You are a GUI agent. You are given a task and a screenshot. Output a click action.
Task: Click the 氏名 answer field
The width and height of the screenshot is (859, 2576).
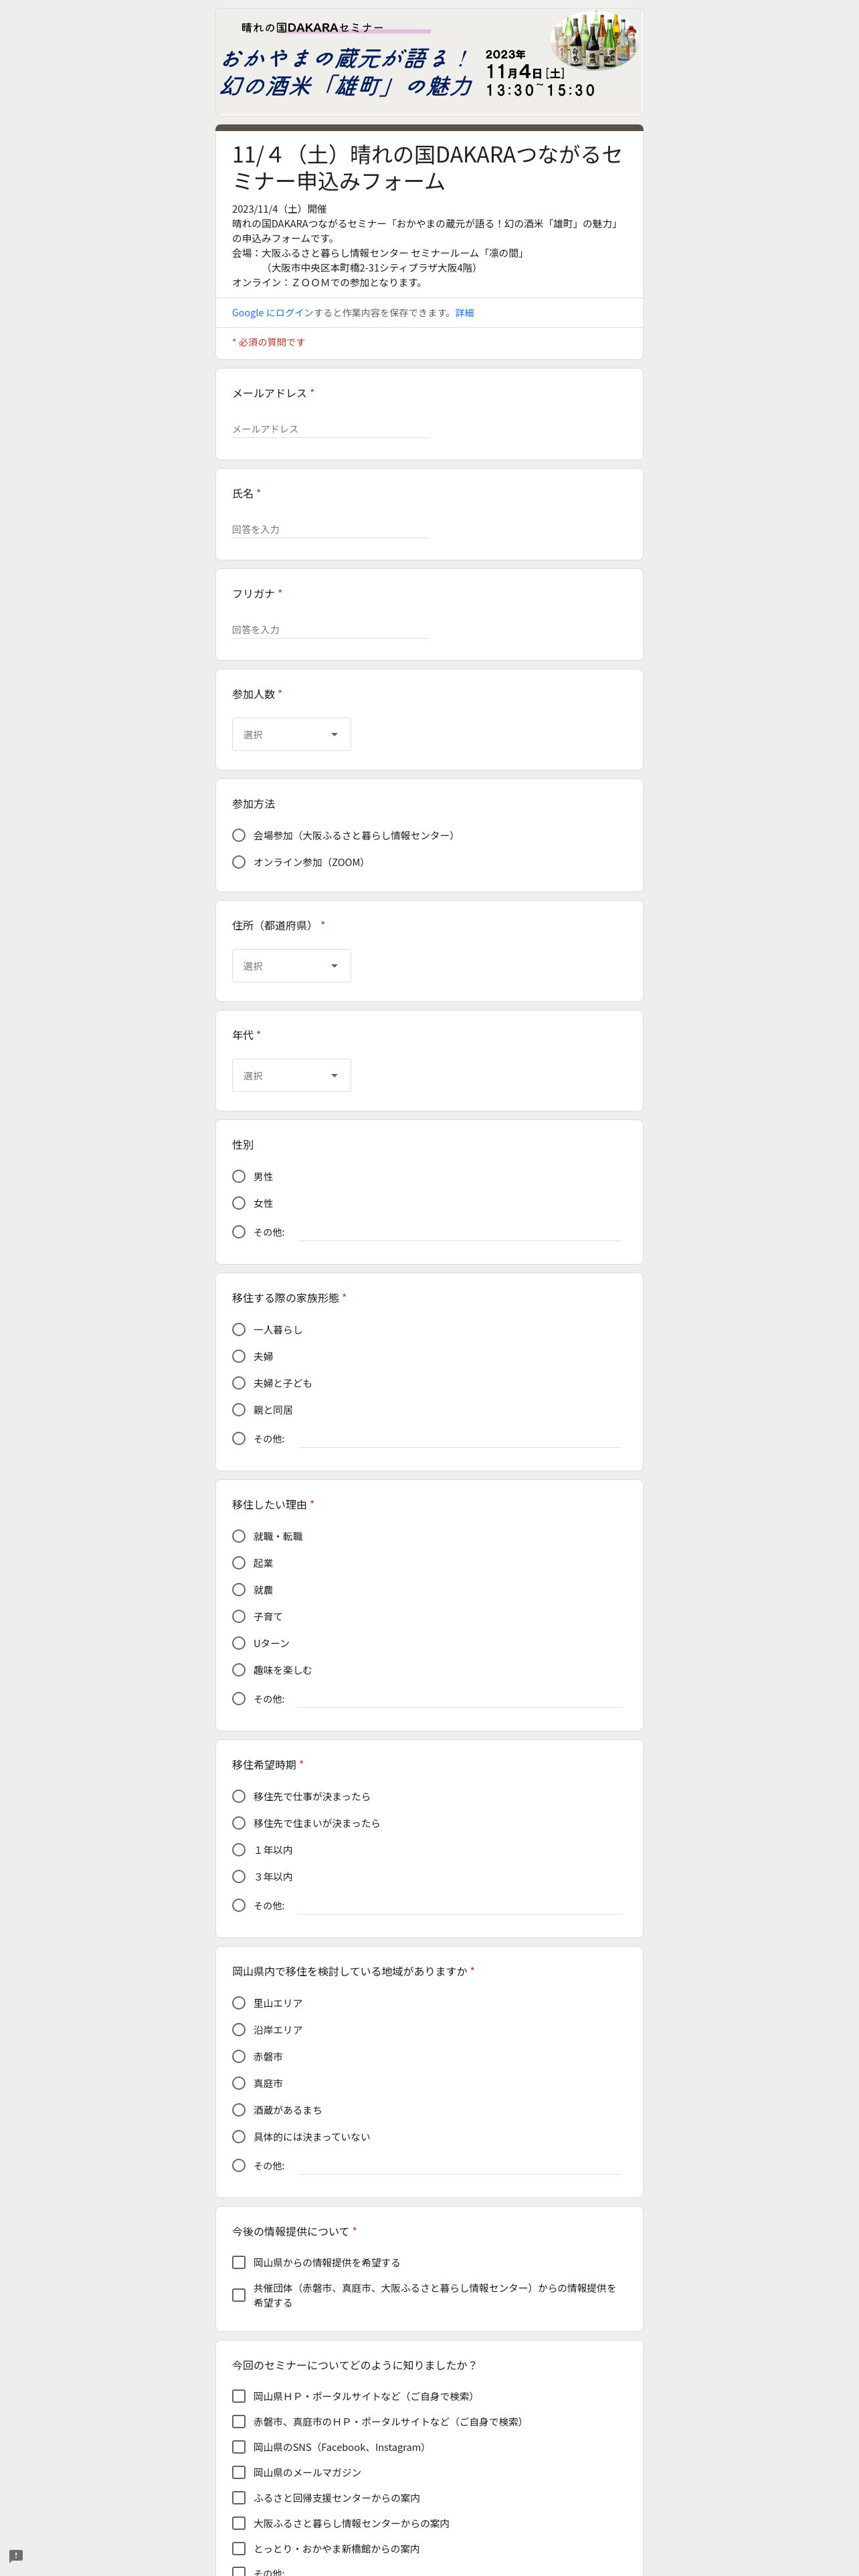coord(331,529)
